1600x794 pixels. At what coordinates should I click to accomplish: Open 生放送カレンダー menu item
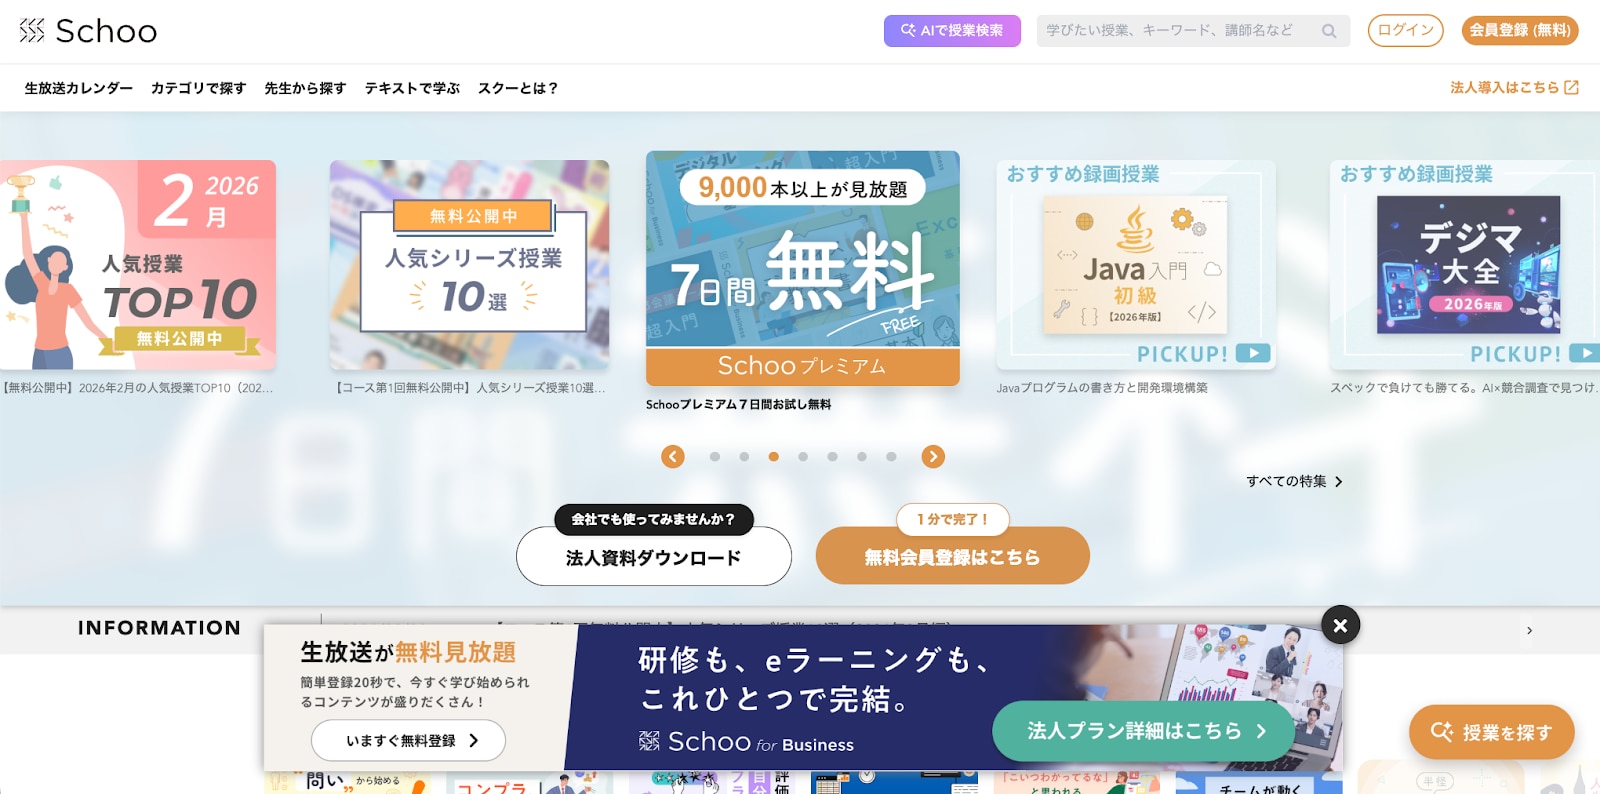pos(79,88)
